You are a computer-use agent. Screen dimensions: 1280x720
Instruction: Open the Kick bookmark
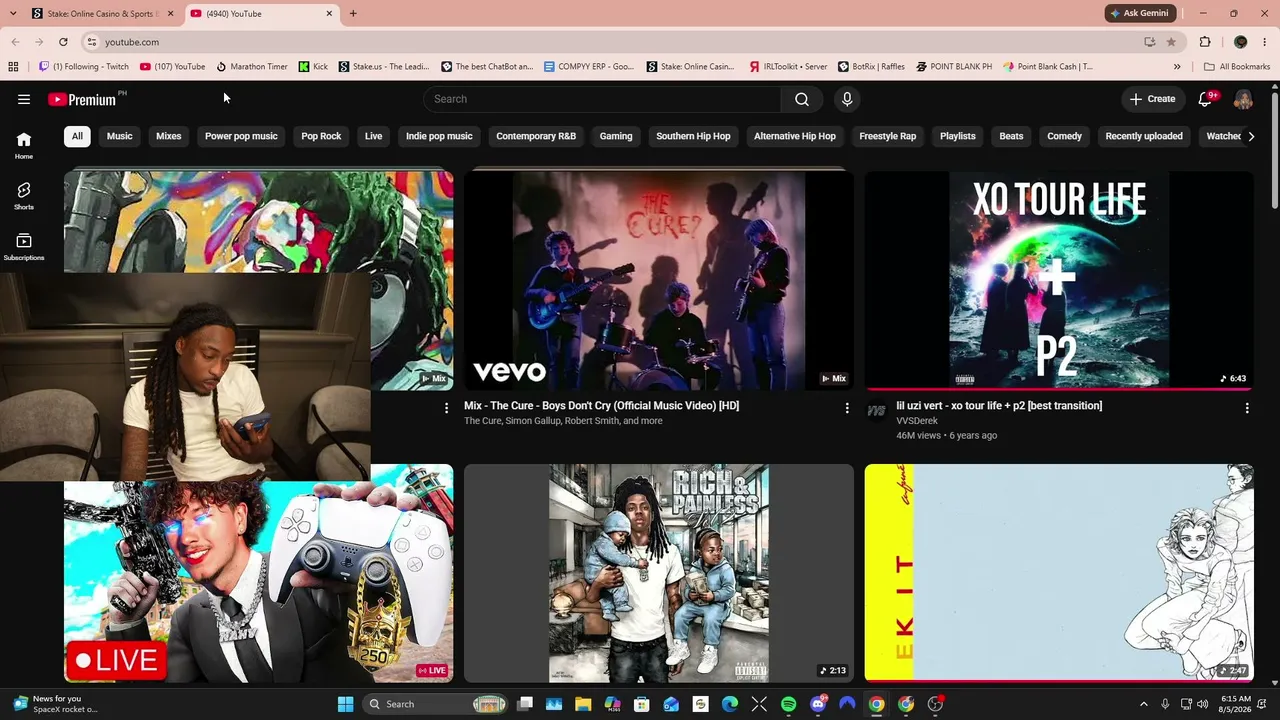pos(313,67)
